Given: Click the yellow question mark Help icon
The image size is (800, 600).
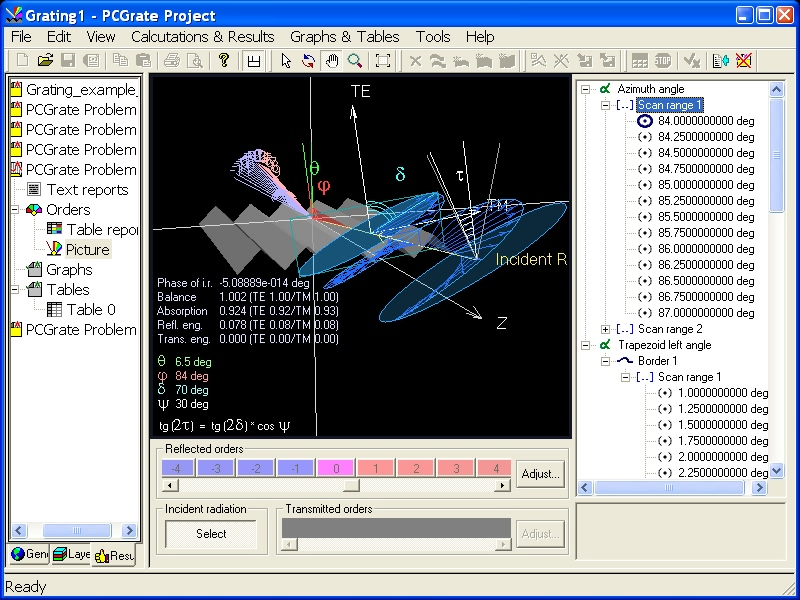Looking at the screenshot, I should coord(223,61).
